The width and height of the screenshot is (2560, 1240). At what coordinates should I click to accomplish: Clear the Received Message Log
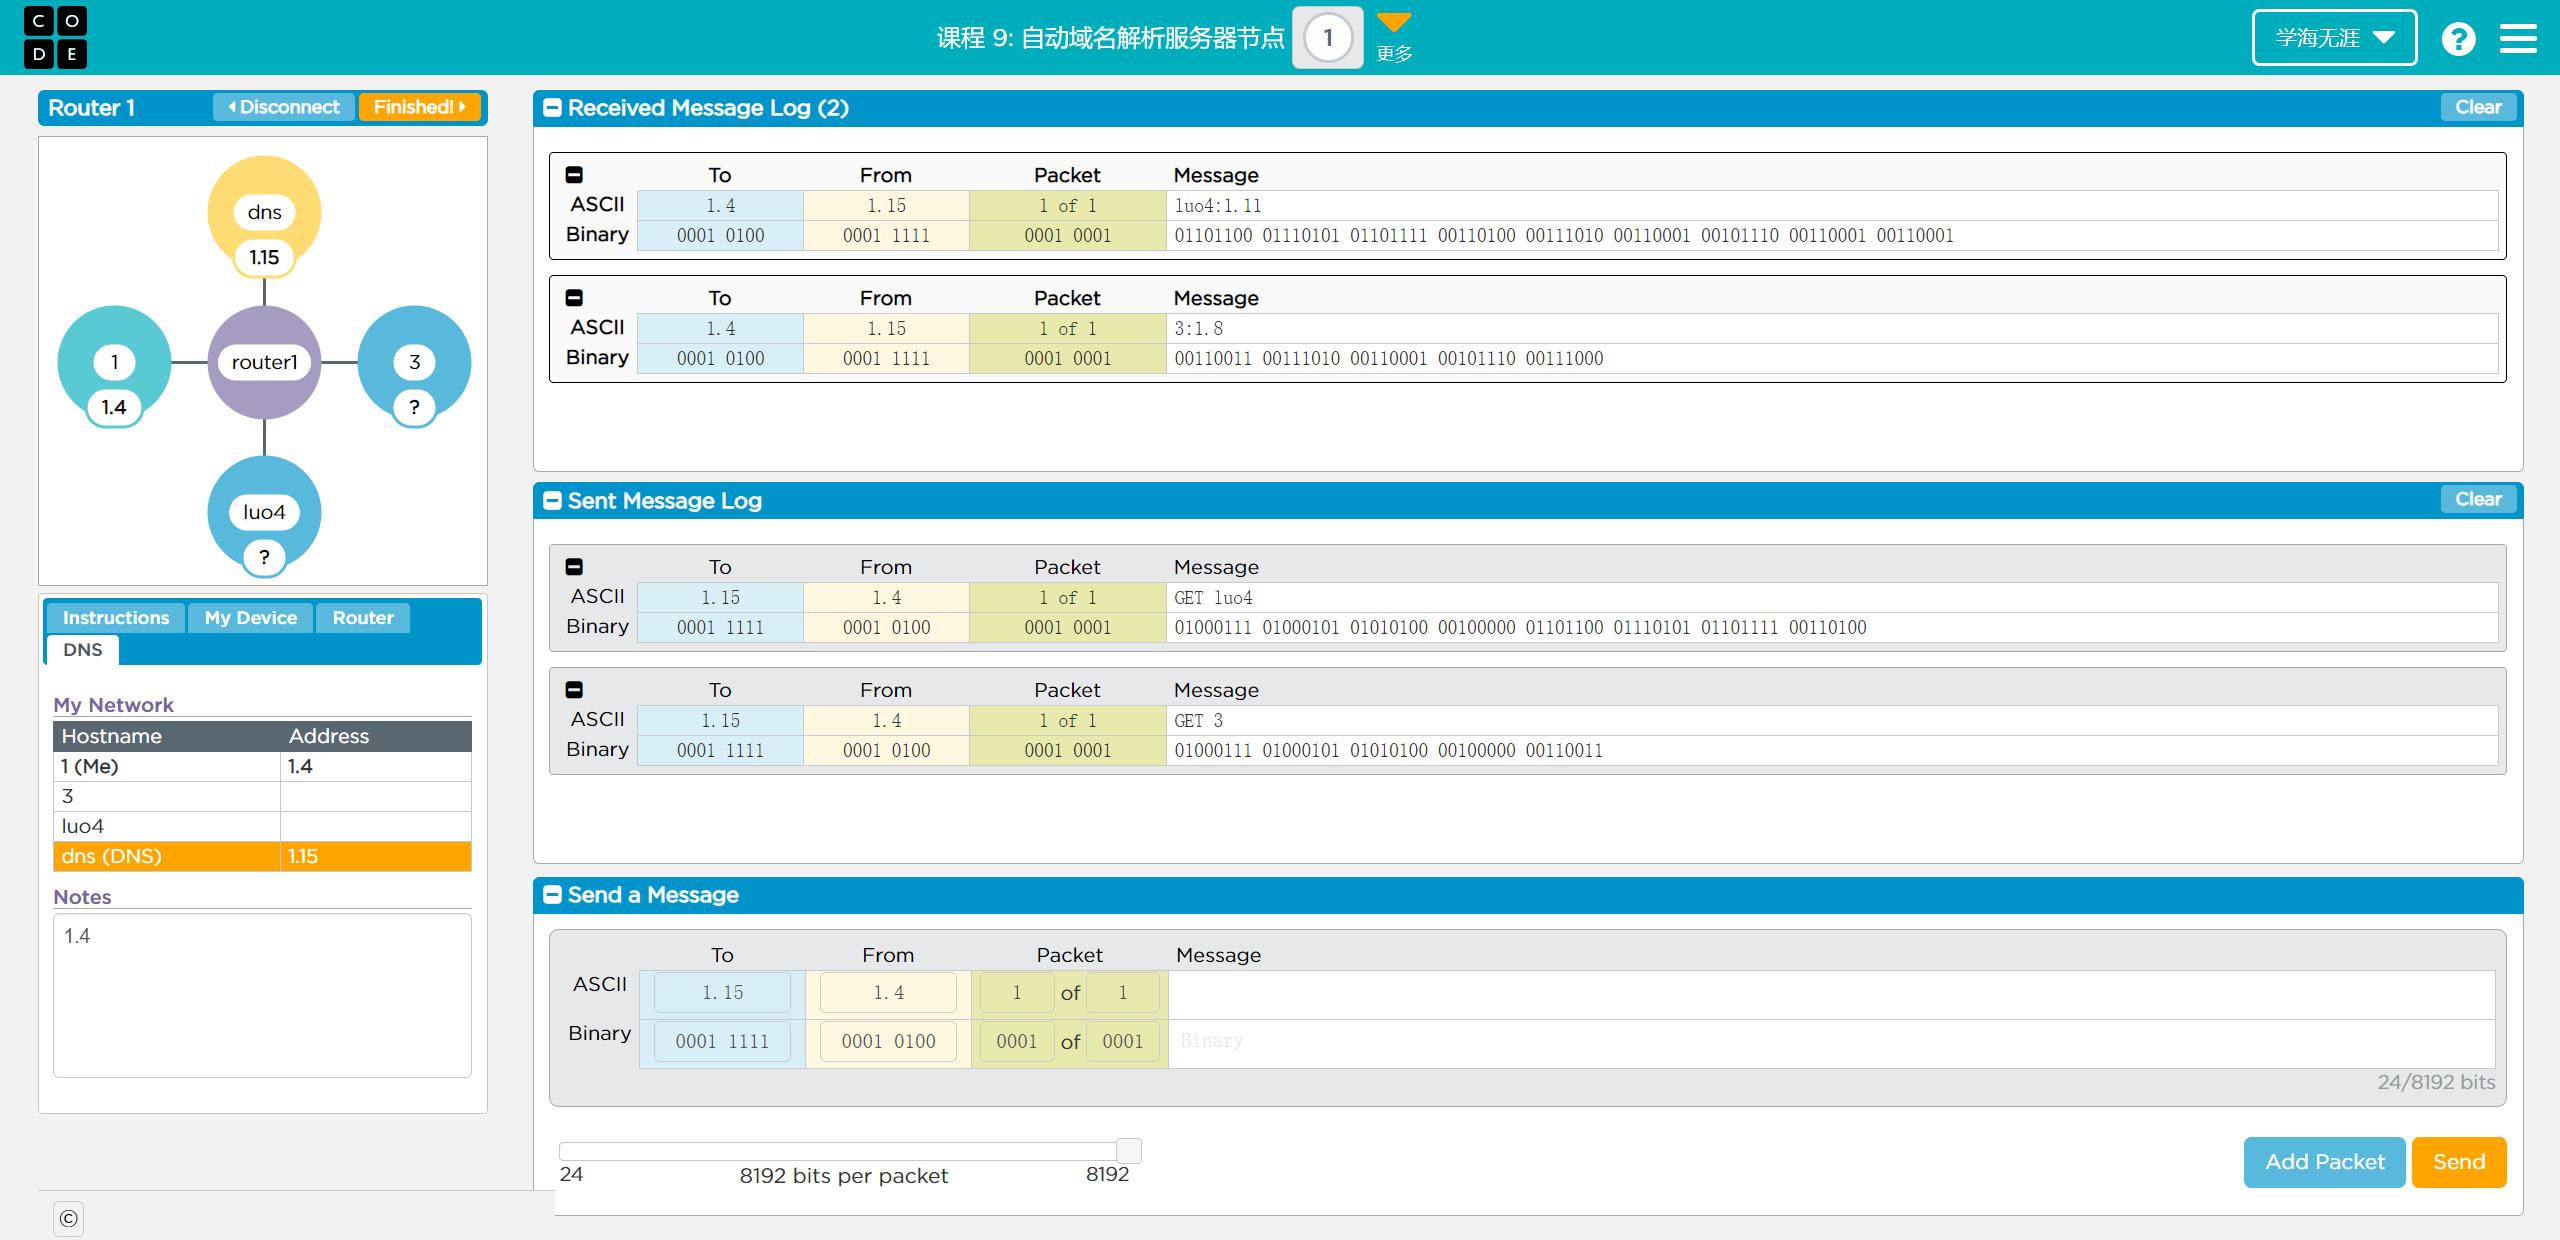tap(2478, 107)
